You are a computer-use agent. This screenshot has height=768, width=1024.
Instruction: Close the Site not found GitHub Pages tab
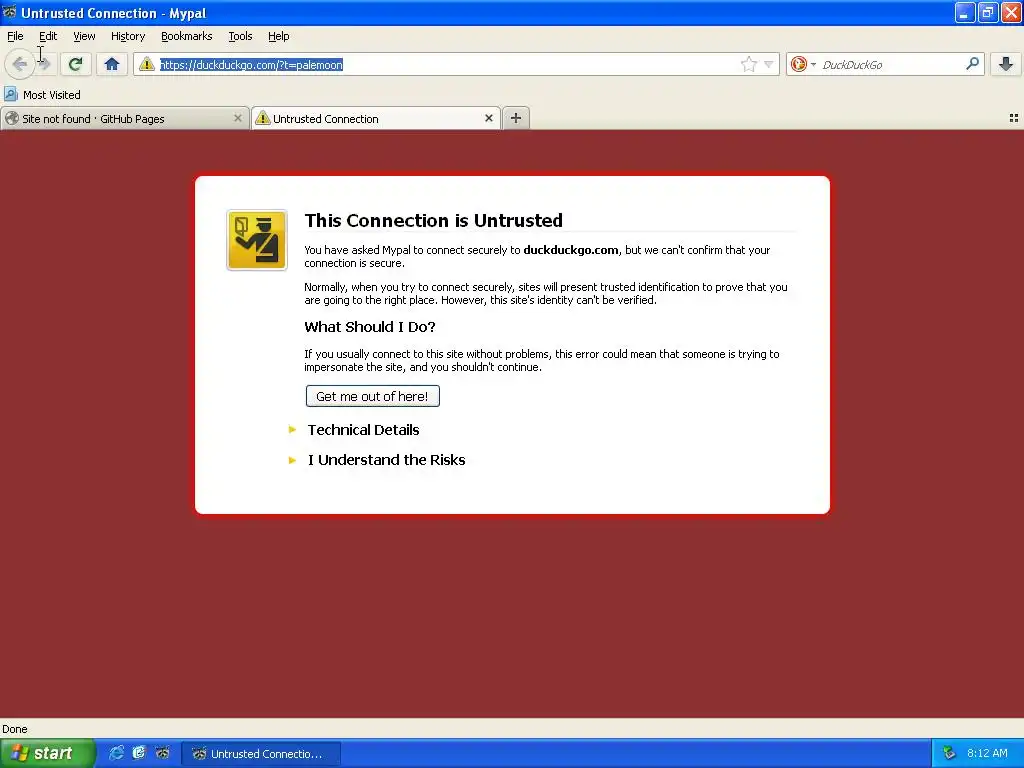238,118
